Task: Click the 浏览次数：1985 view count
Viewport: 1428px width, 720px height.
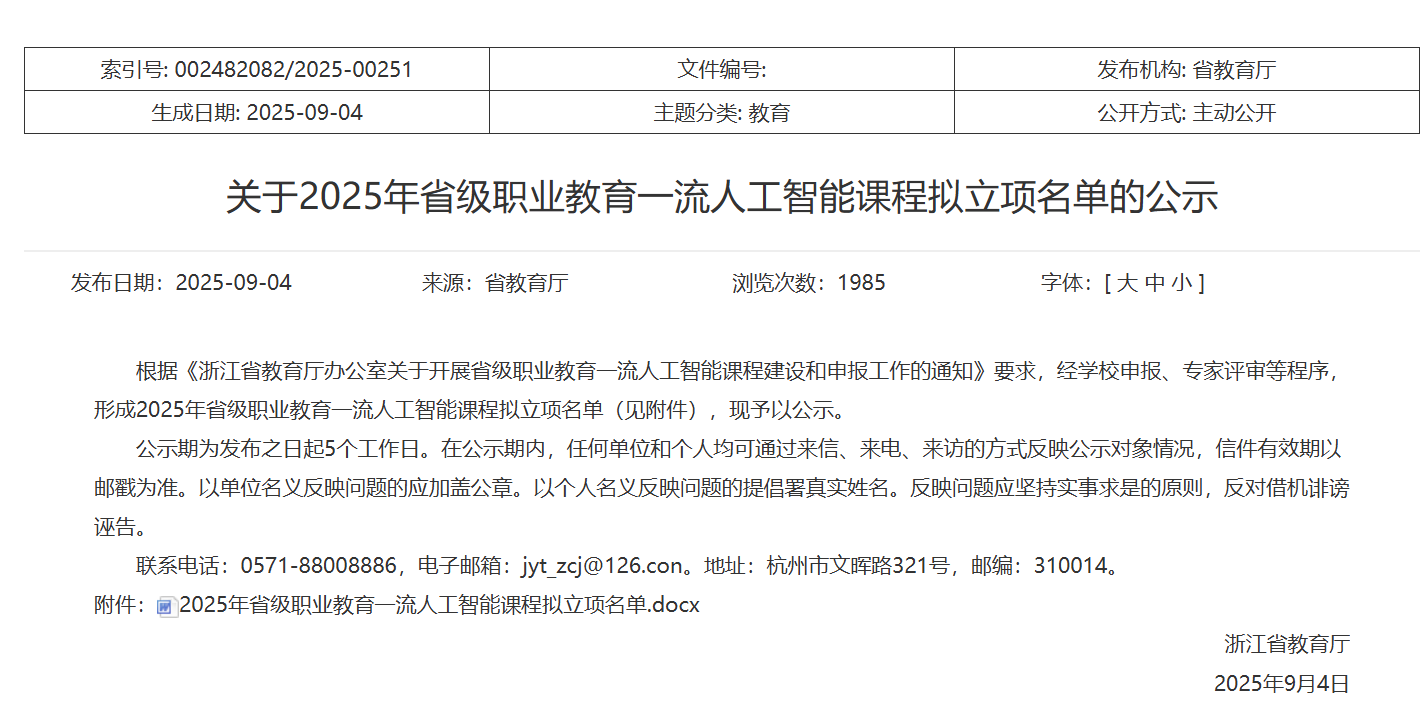Action: pos(809,283)
